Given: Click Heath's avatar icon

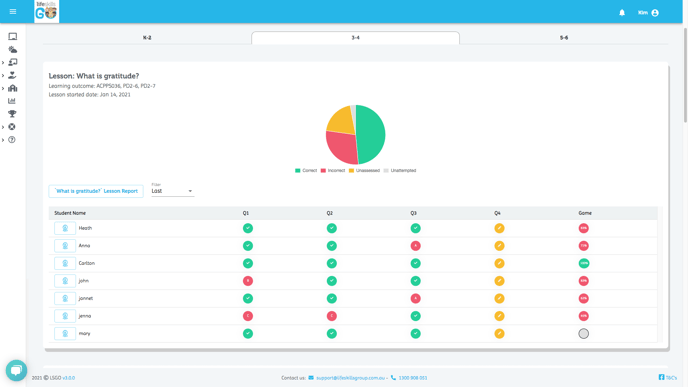Looking at the screenshot, I should click(65, 228).
